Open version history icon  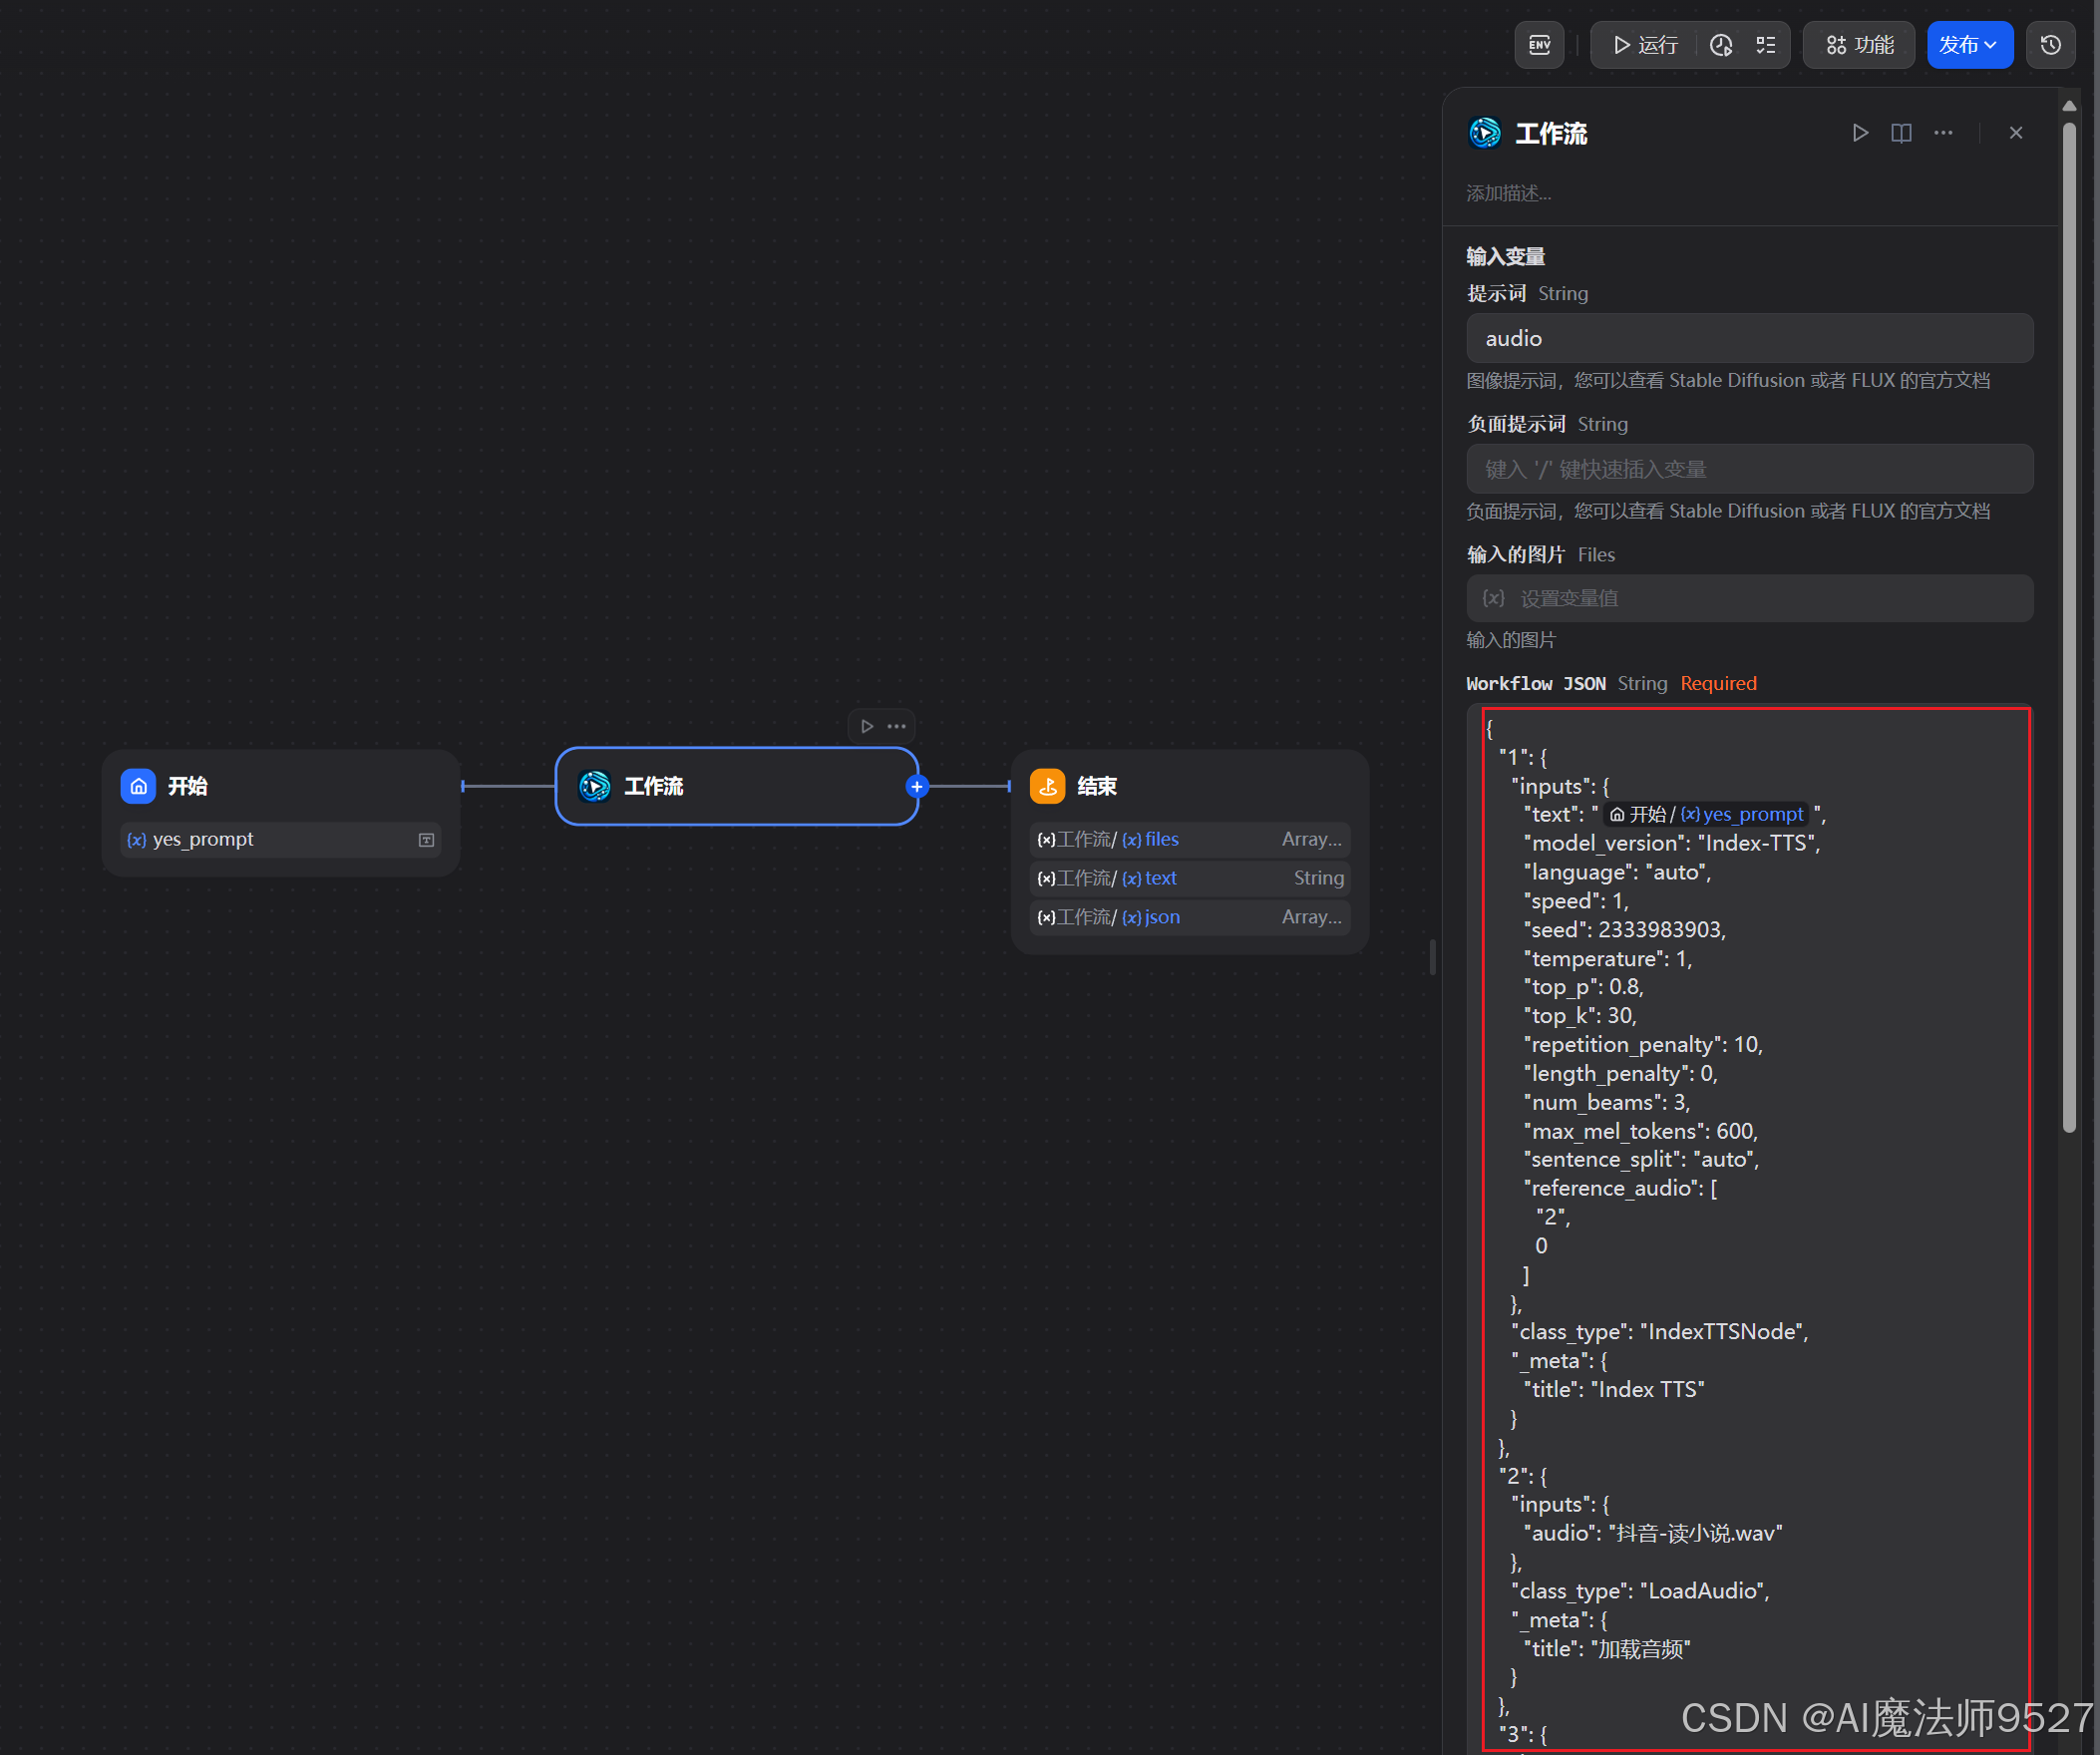coord(2050,45)
